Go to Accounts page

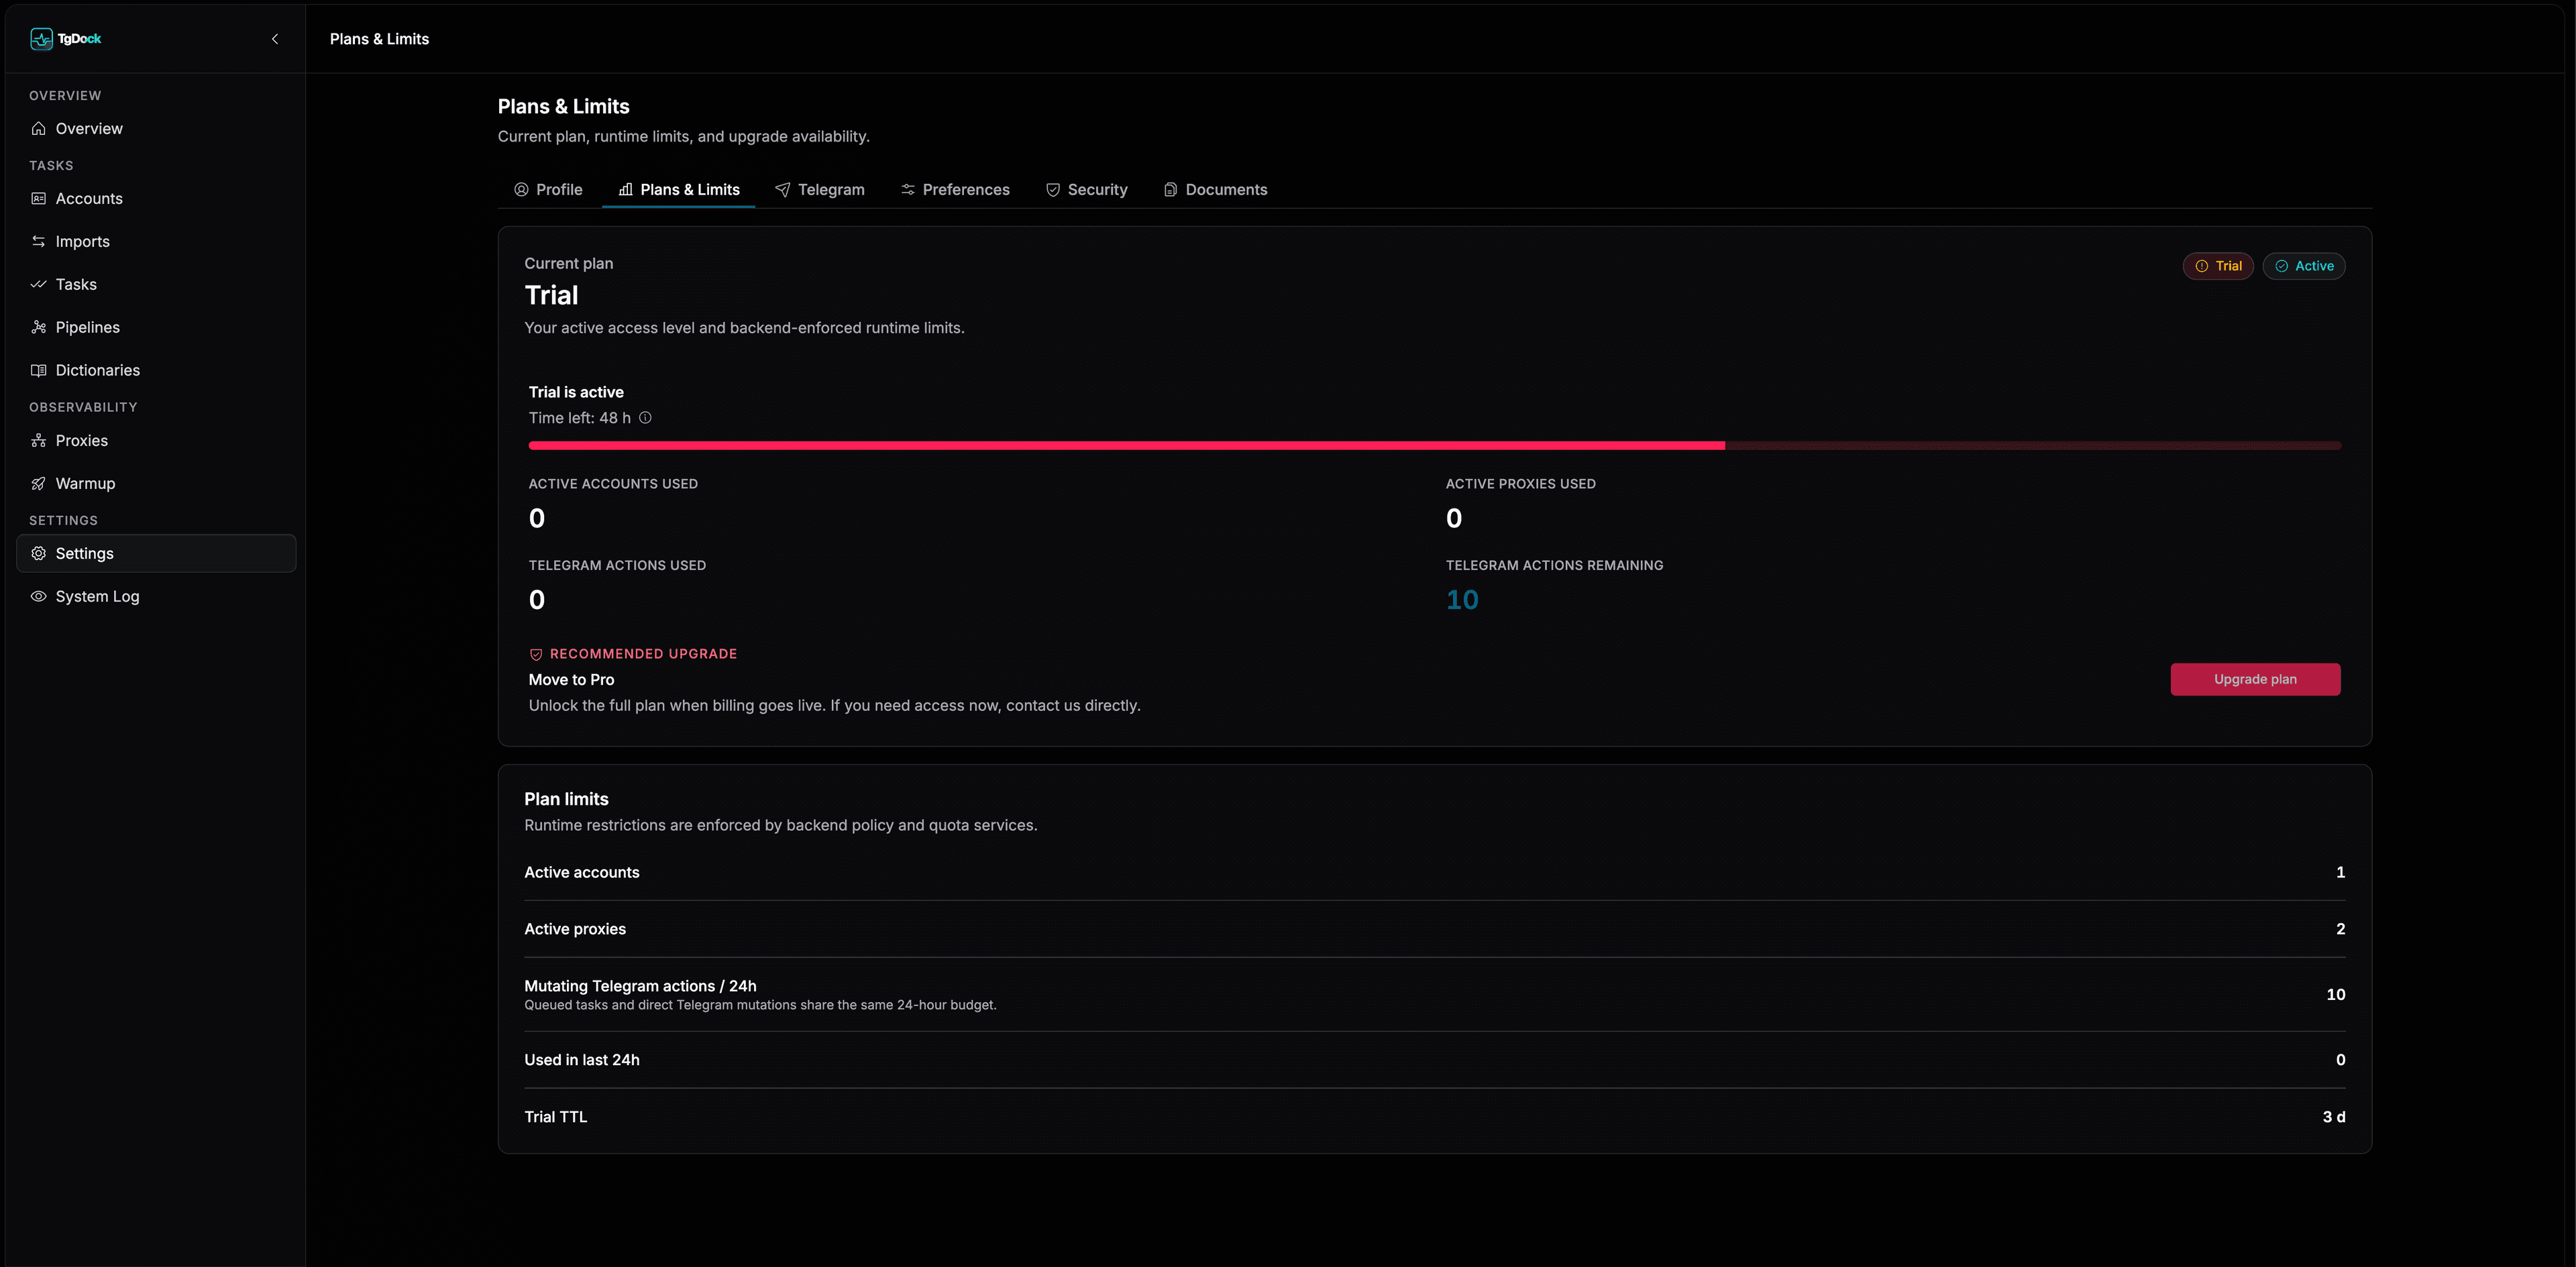point(156,198)
